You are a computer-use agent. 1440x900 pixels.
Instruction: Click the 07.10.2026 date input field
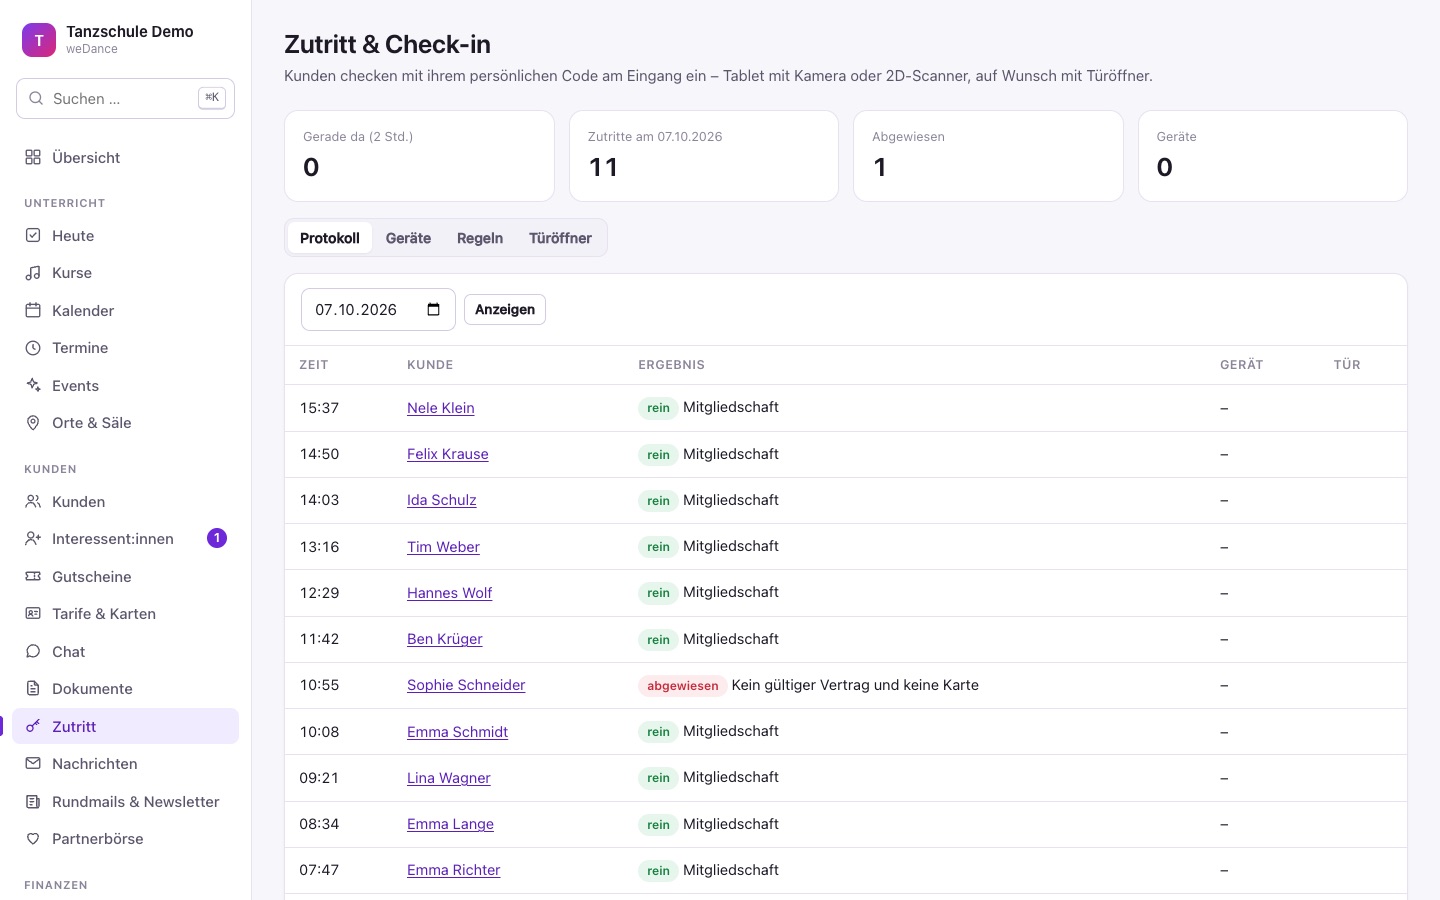(x=378, y=309)
